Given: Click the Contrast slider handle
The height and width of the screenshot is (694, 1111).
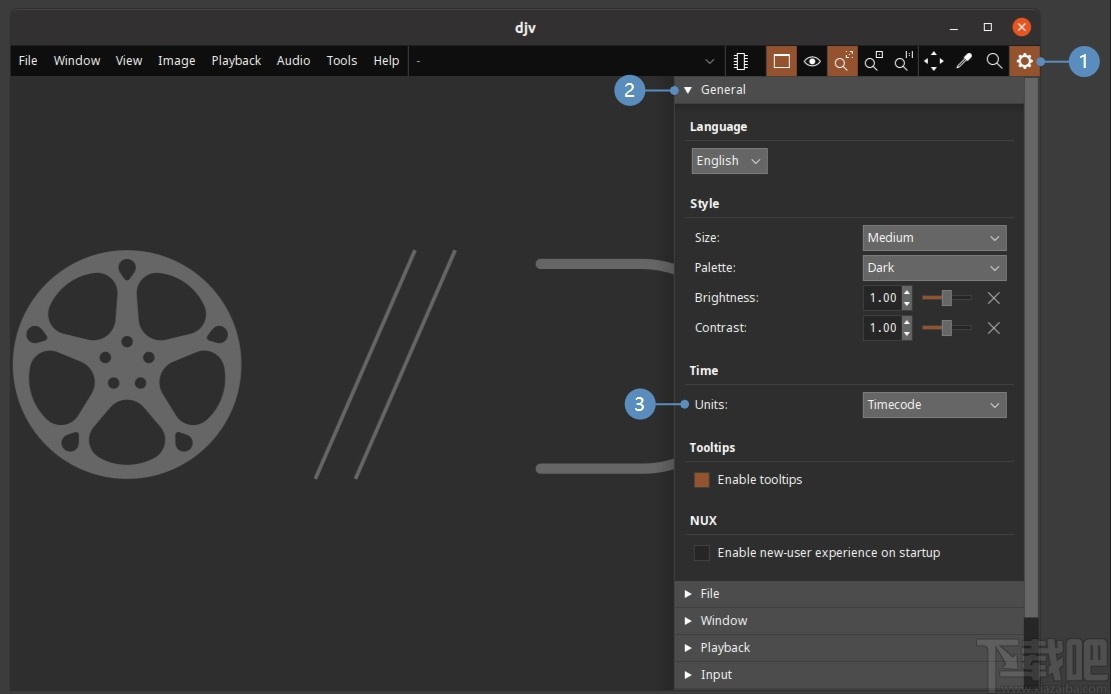Looking at the screenshot, I should coord(947,328).
